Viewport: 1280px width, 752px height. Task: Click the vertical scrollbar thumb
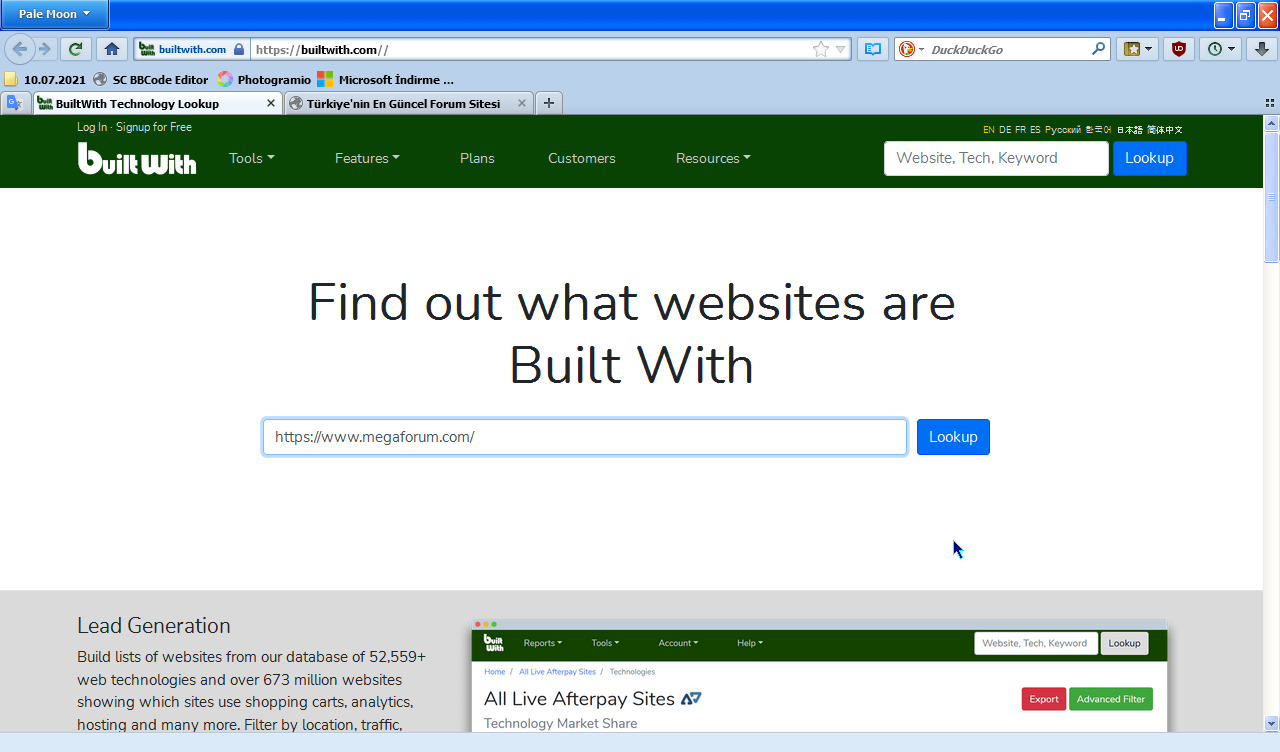[x=1272, y=197]
